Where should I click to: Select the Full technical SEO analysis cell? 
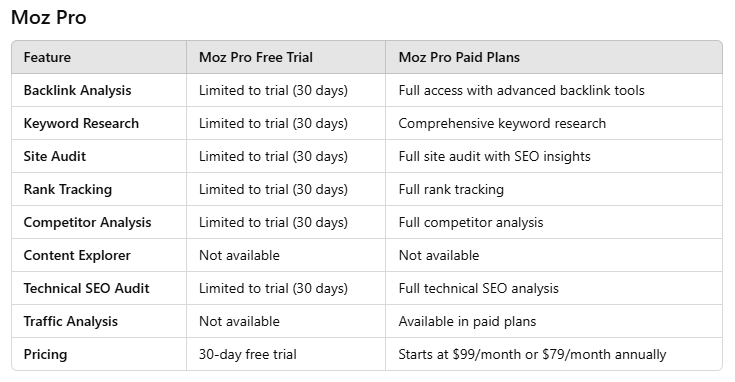click(x=479, y=288)
